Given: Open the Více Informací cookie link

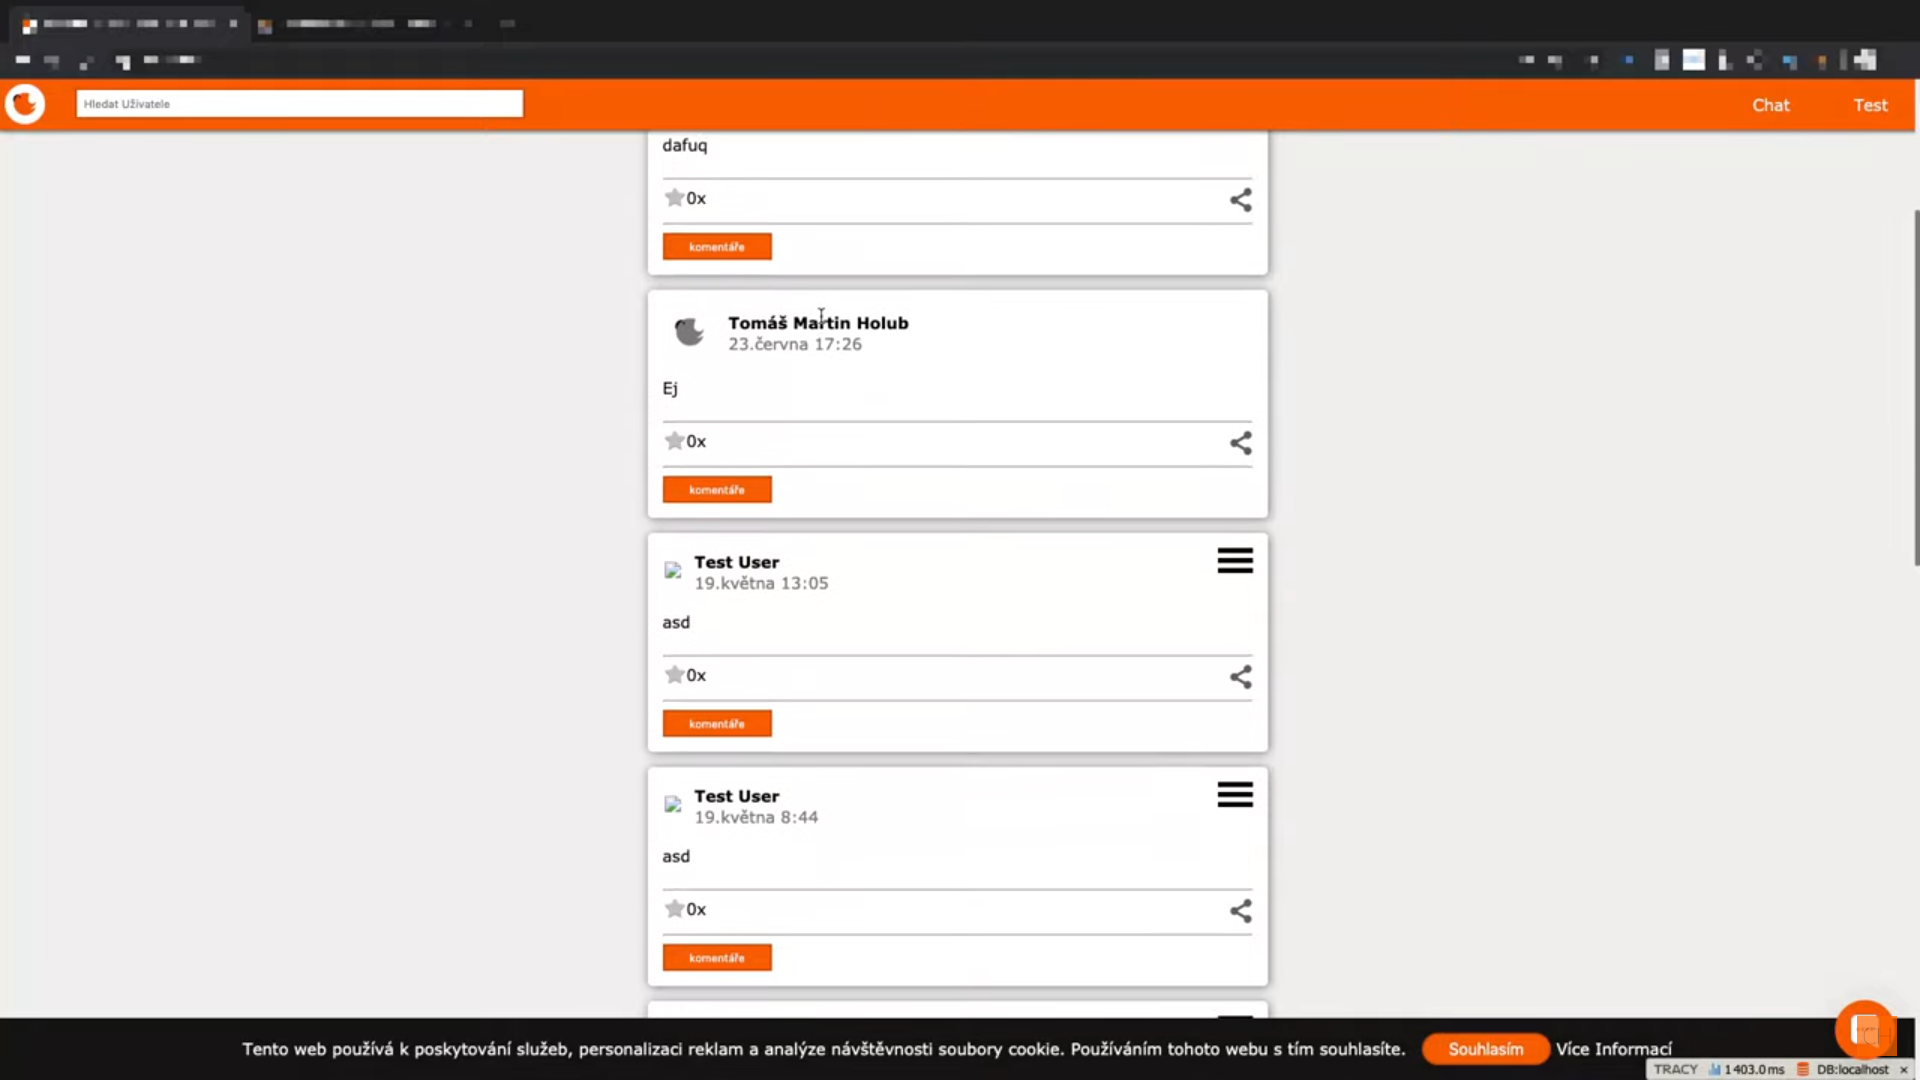Looking at the screenshot, I should click(x=1613, y=1049).
